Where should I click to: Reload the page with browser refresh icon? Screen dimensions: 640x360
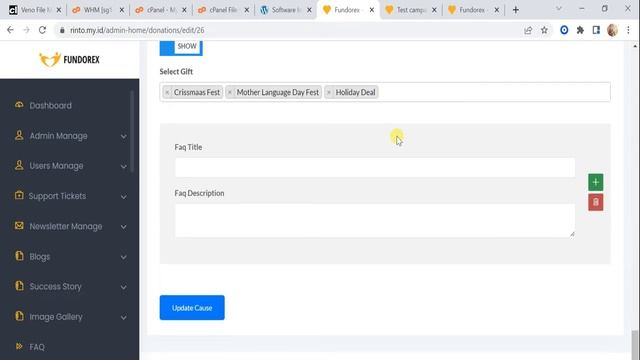42,30
